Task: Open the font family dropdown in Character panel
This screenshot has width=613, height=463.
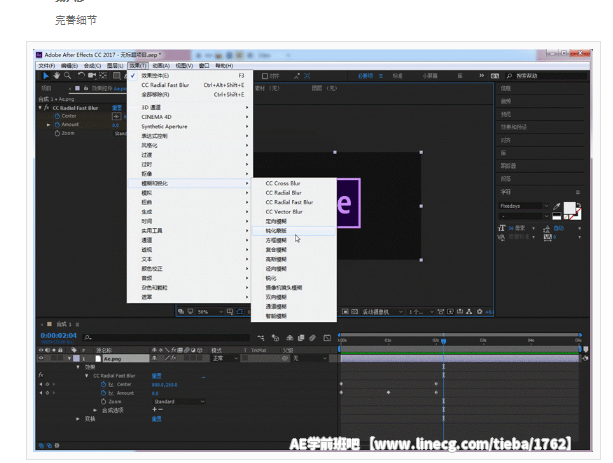Action: pyautogui.click(x=524, y=206)
